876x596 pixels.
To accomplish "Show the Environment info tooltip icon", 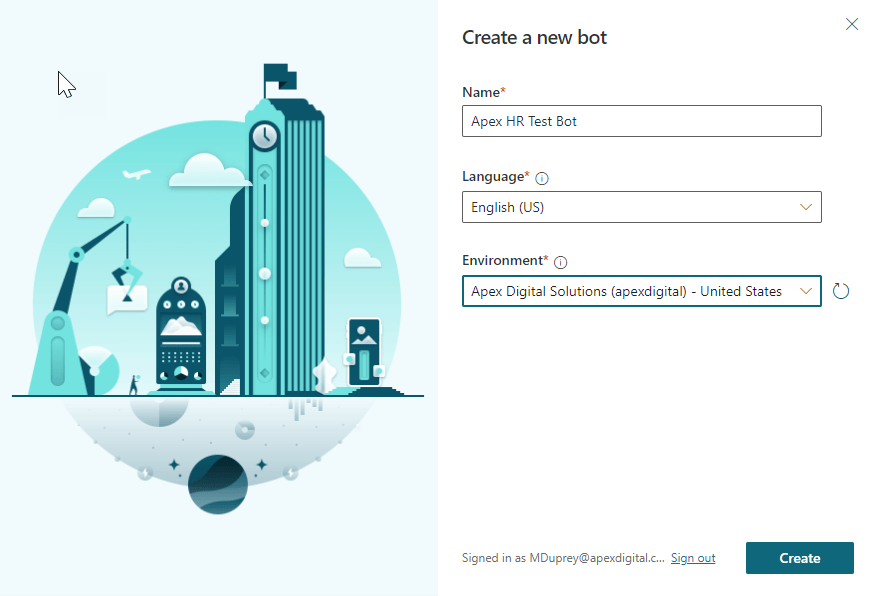I will [x=560, y=262].
